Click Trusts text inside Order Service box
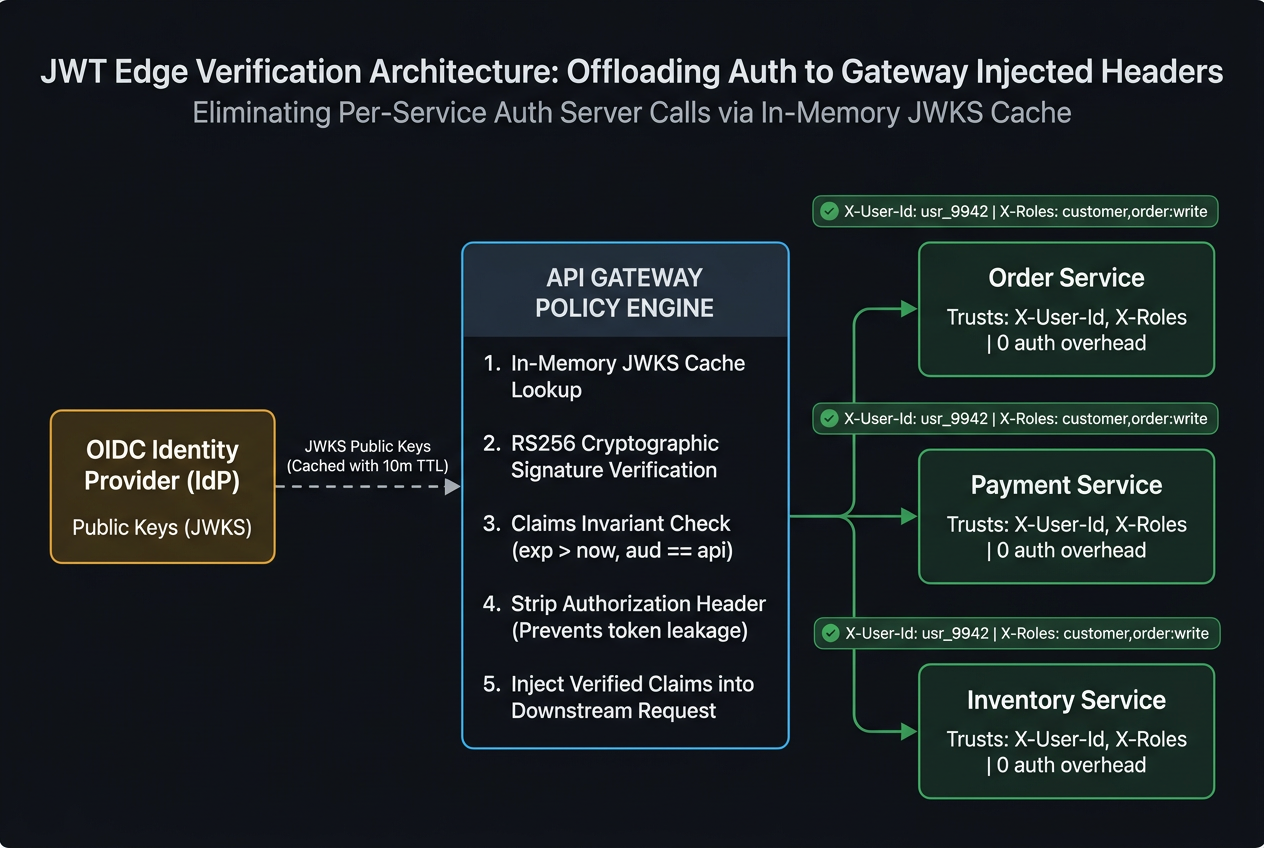 [x=1066, y=330]
